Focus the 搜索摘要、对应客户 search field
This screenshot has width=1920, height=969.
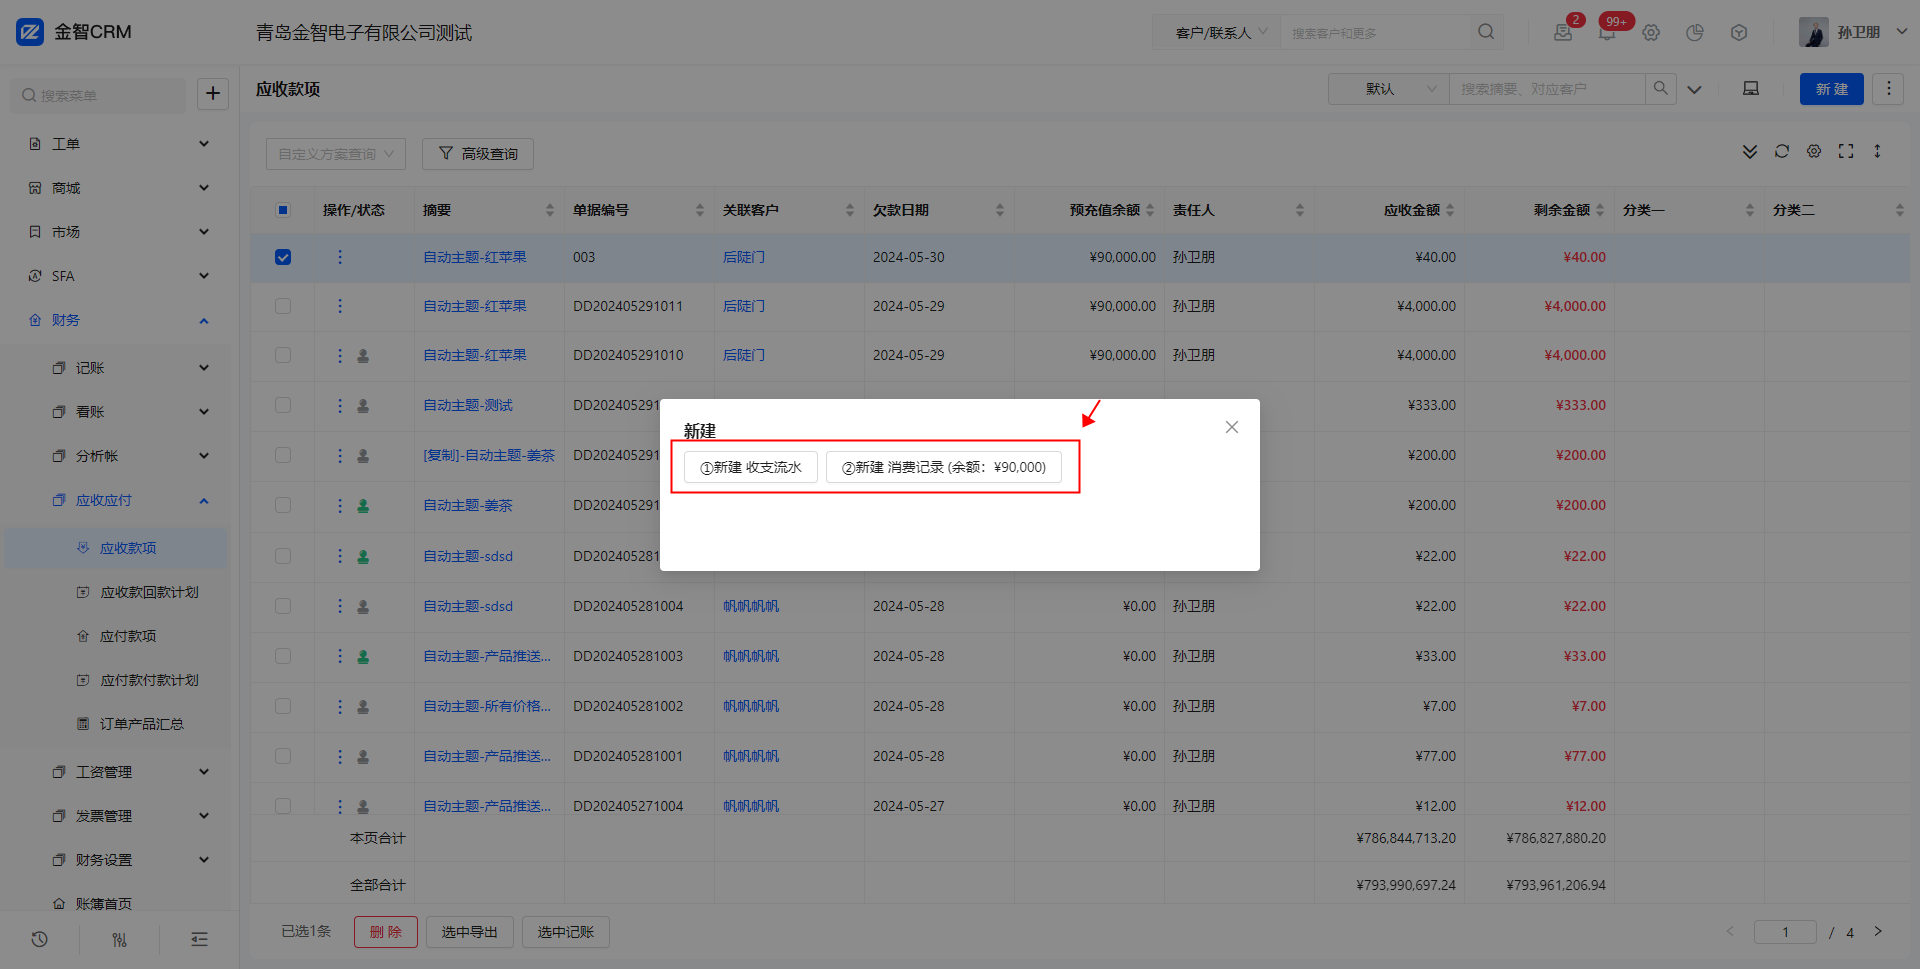tap(1547, 88)
